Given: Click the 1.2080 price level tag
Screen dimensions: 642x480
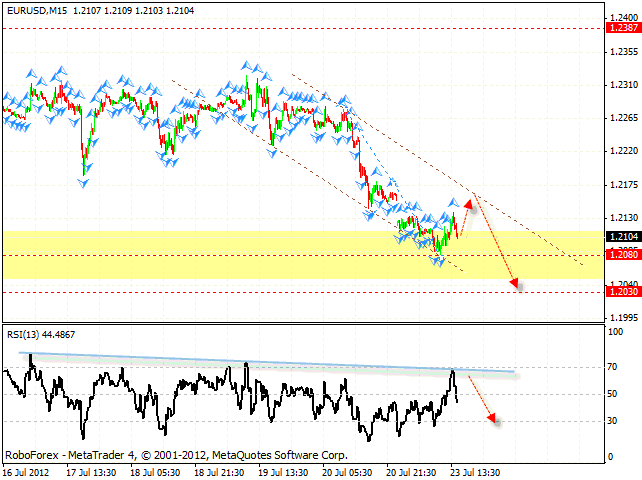Looking at the screenshot, I should tap(622, 256).
